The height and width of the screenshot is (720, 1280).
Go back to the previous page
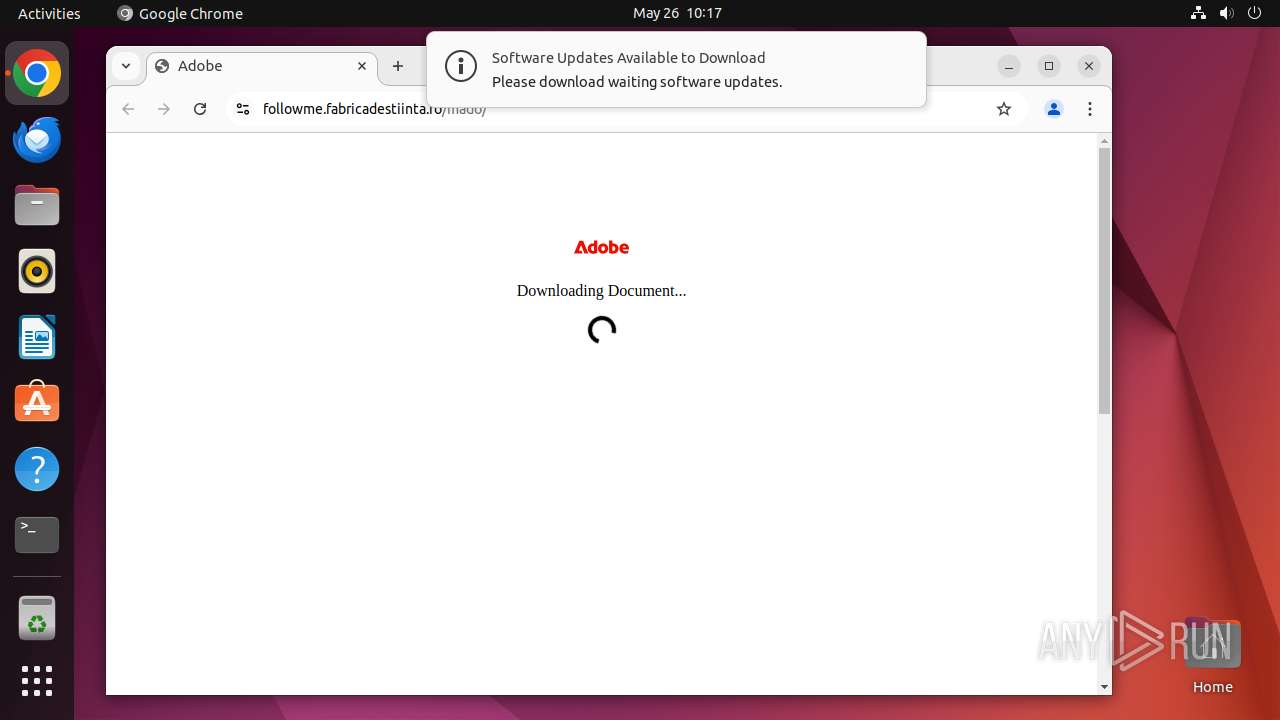[128, 109]
